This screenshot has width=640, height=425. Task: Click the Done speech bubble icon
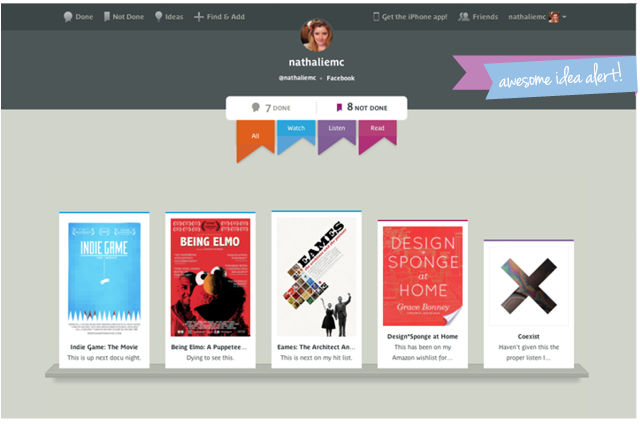click(x=67, y=17)
